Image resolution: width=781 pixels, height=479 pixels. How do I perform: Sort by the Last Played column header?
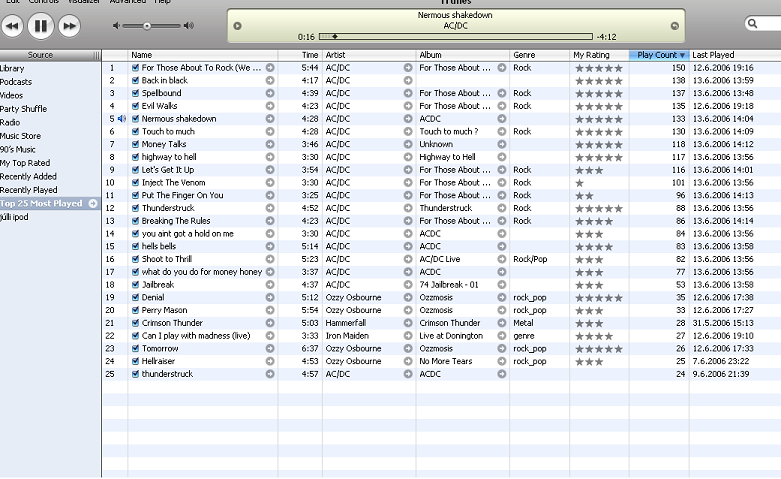point(735,55)
